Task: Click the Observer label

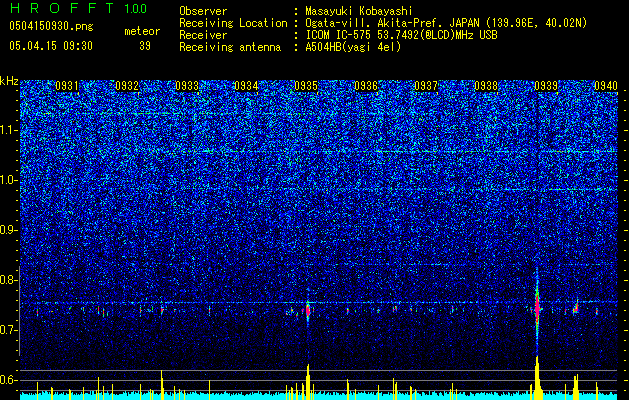Action: click(203, 11)
